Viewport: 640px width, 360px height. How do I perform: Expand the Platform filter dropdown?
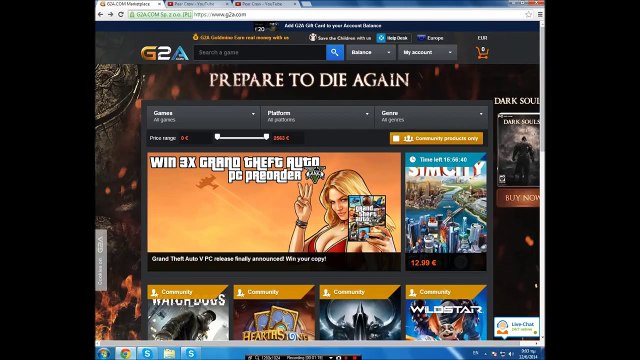[x=318, y=116]
